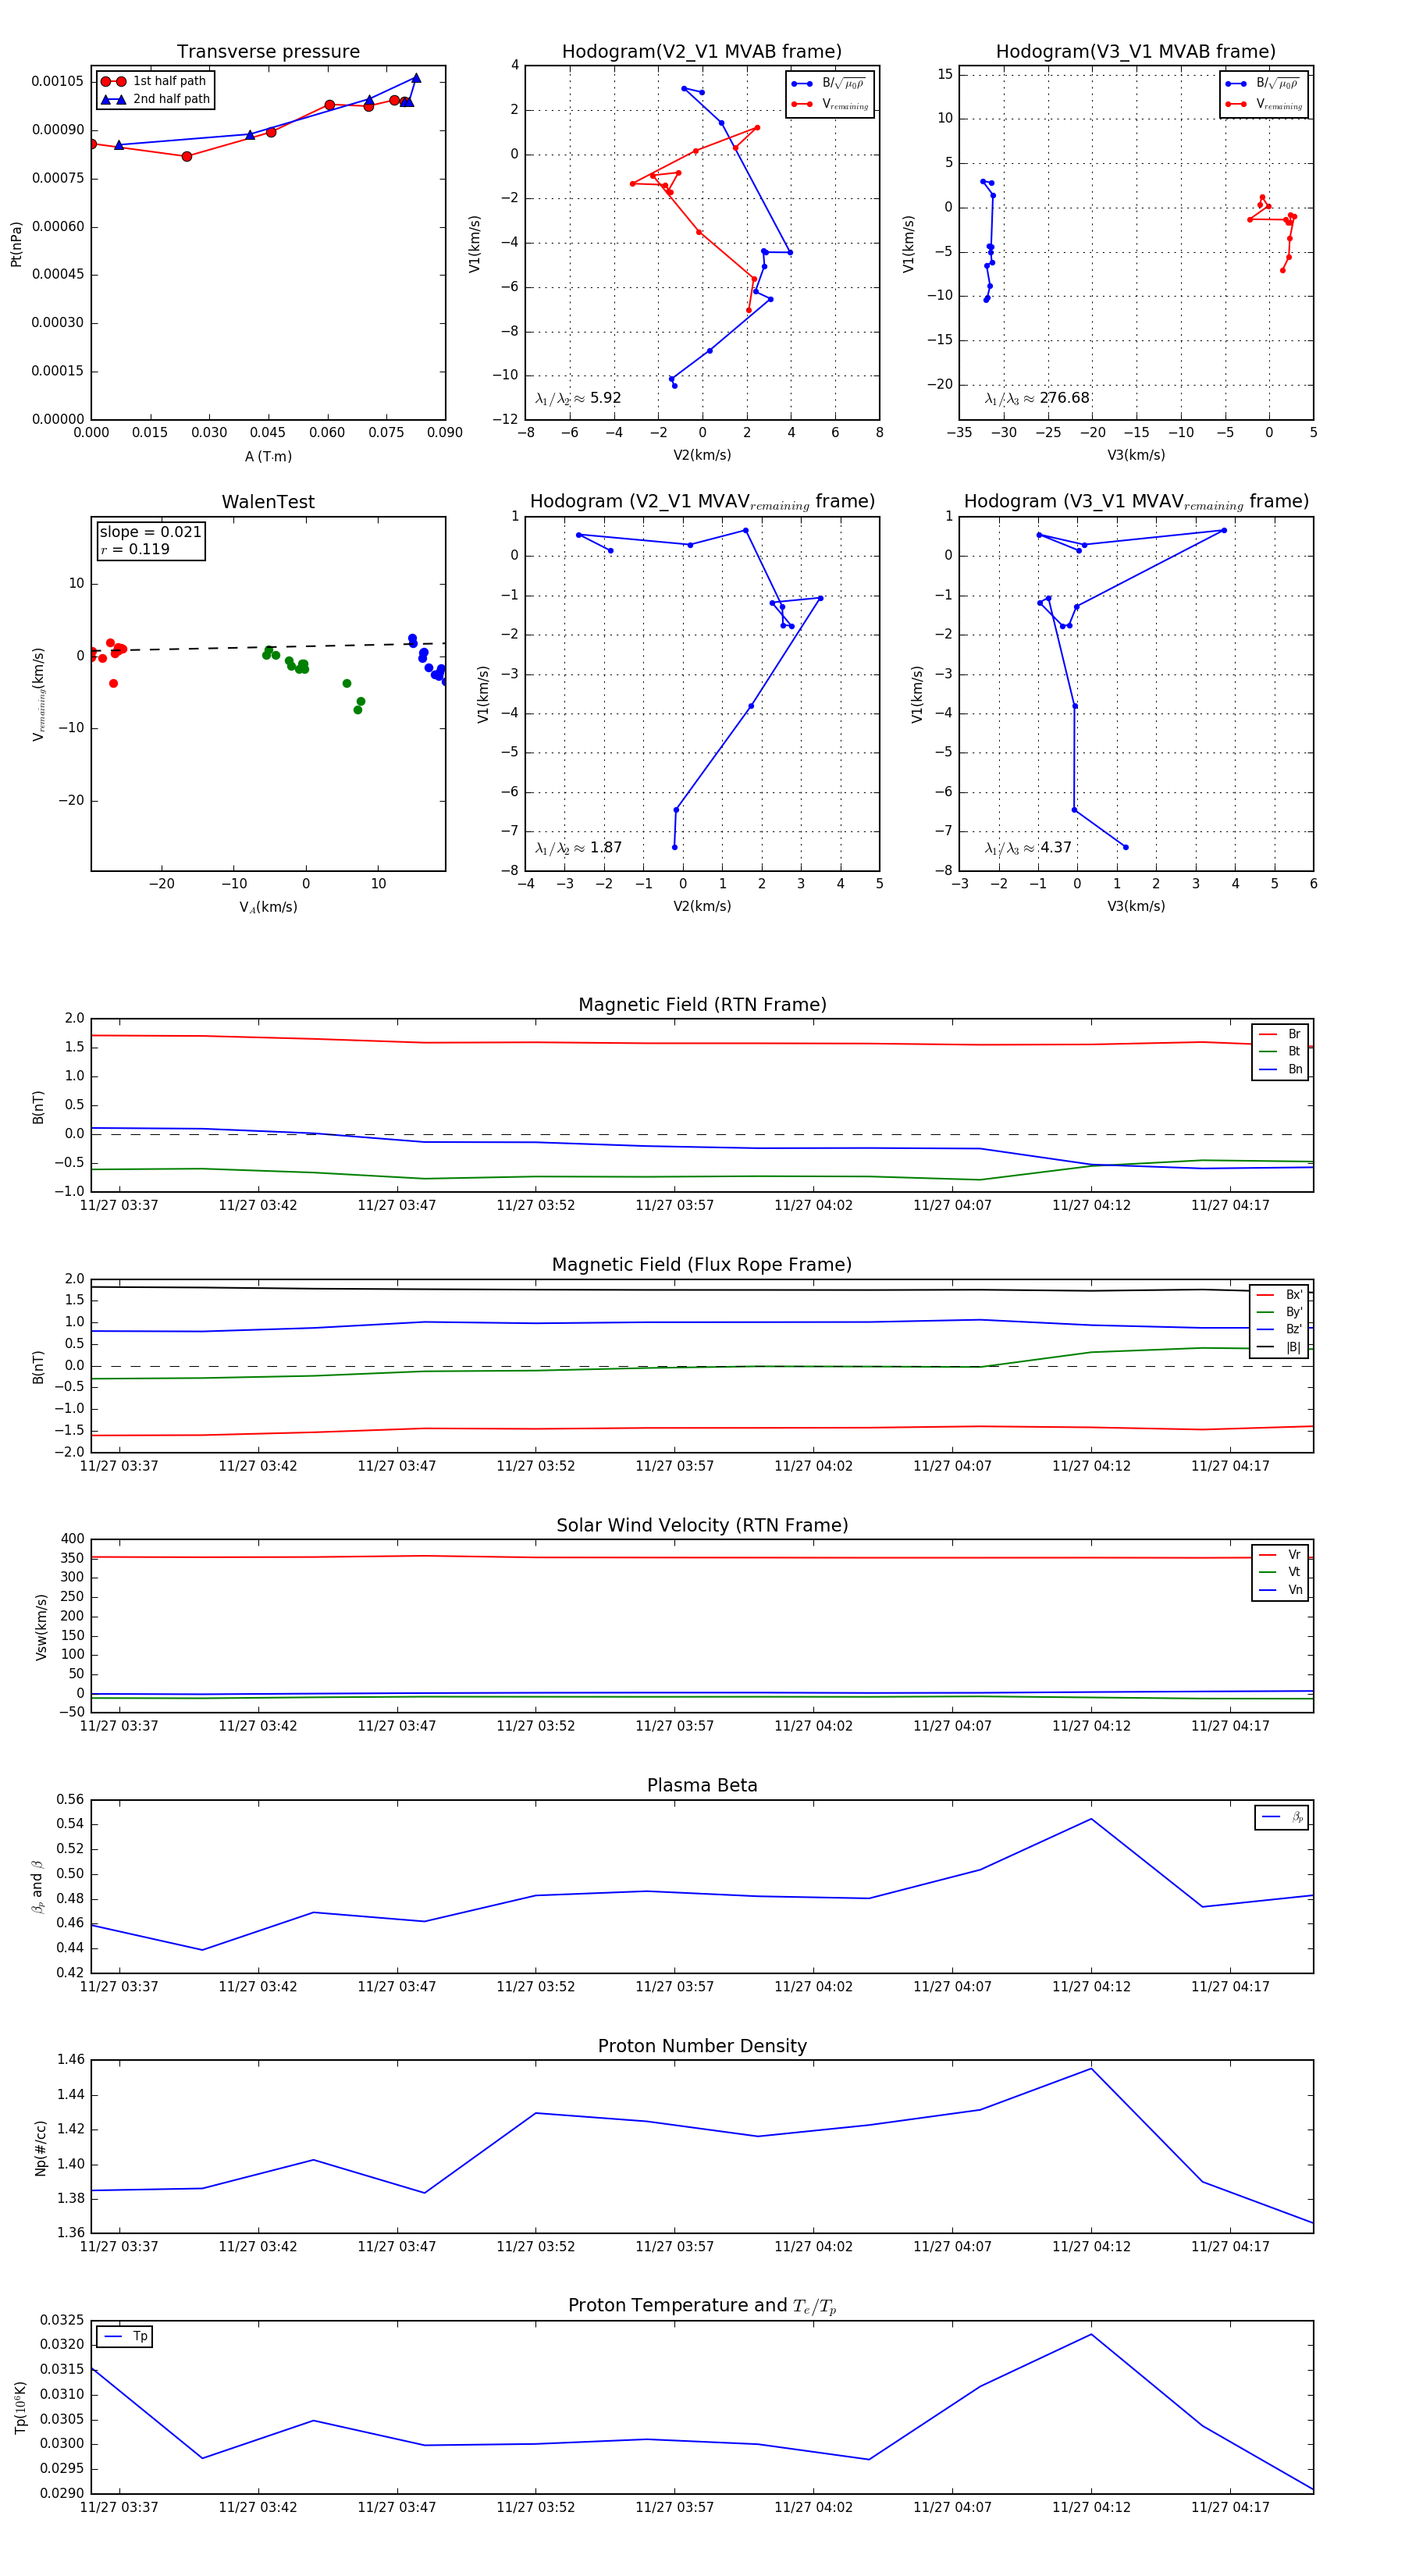This screenshot has height=2576, width=1405.
Task: Click the Vn legend entry
Action: [1280, 1590]
